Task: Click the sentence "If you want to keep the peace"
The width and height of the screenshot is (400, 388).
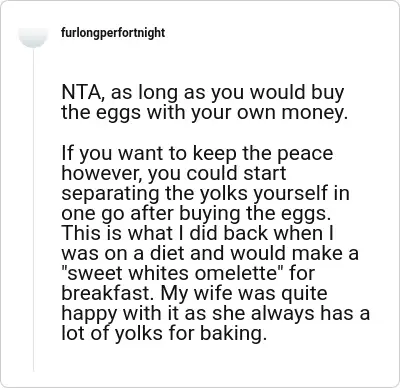Action: [x=197, y=154]
